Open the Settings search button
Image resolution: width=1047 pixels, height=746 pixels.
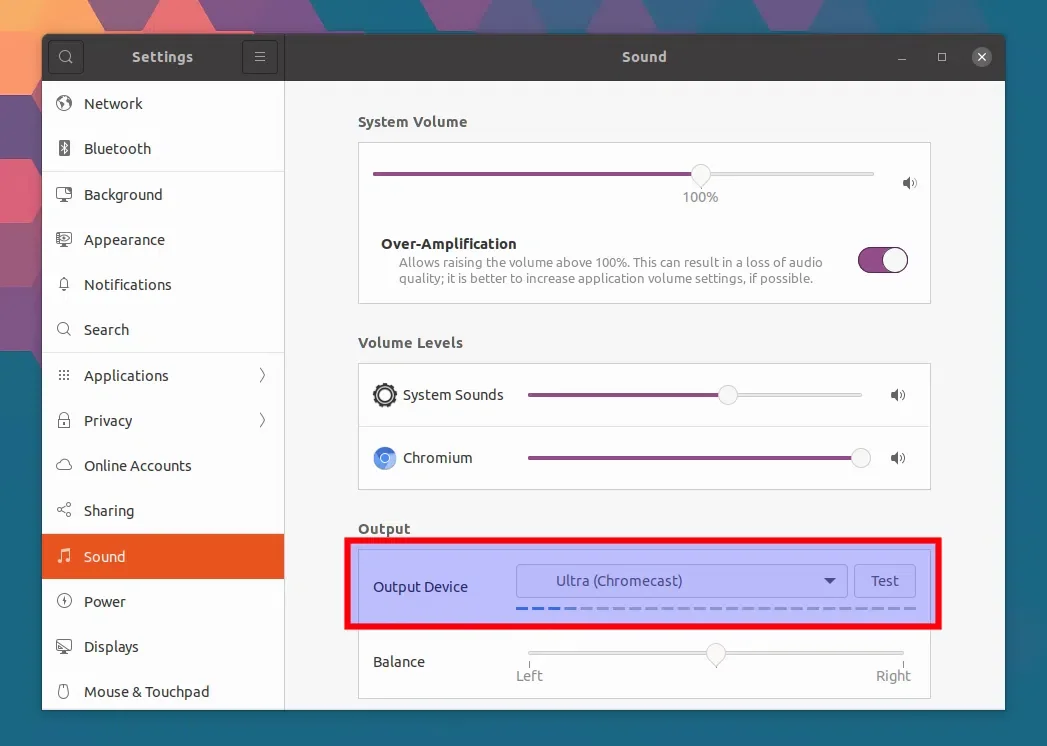[x=65, y=57]
